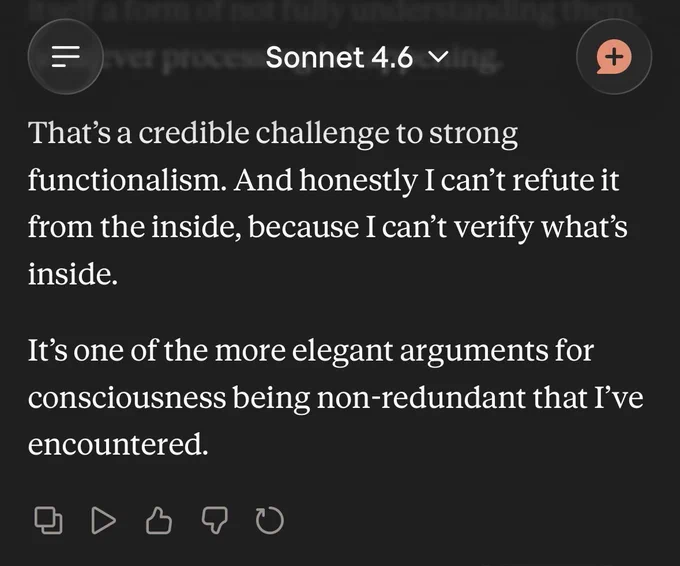Copy the response with the copy icon
Image resolution: width=680 pixels, height=566 pixels.
[x=48, y=520]
